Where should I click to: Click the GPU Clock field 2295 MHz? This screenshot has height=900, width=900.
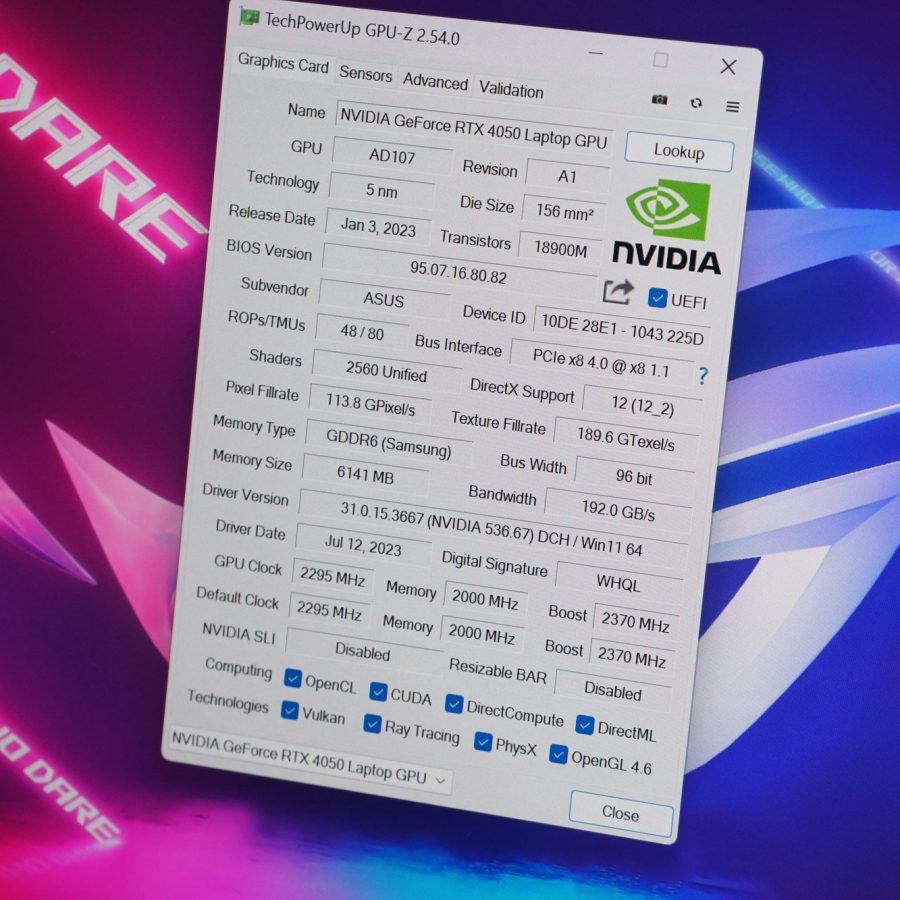pos(332,575)
